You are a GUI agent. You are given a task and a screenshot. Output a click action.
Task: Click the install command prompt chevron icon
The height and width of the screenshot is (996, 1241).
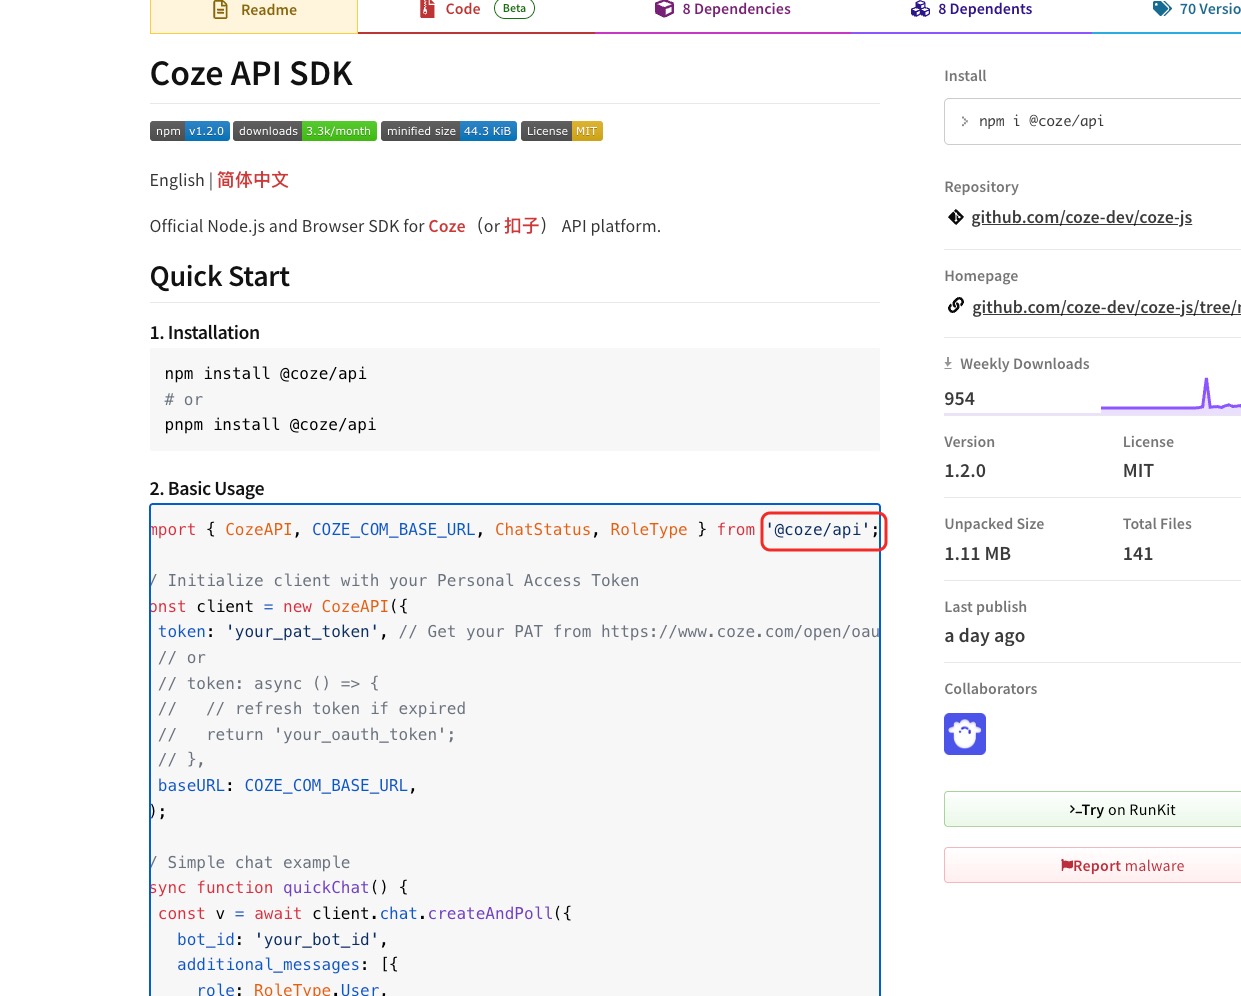[x=965, y=121]
